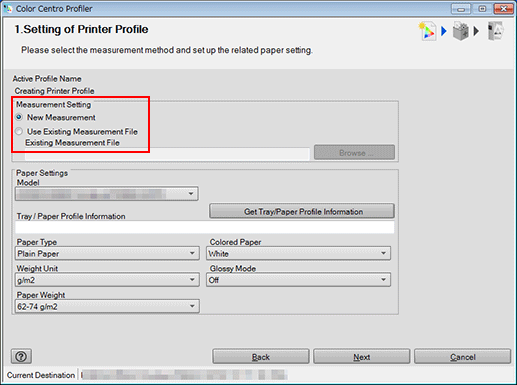Open help with the question mark icon

click(21, 356)
